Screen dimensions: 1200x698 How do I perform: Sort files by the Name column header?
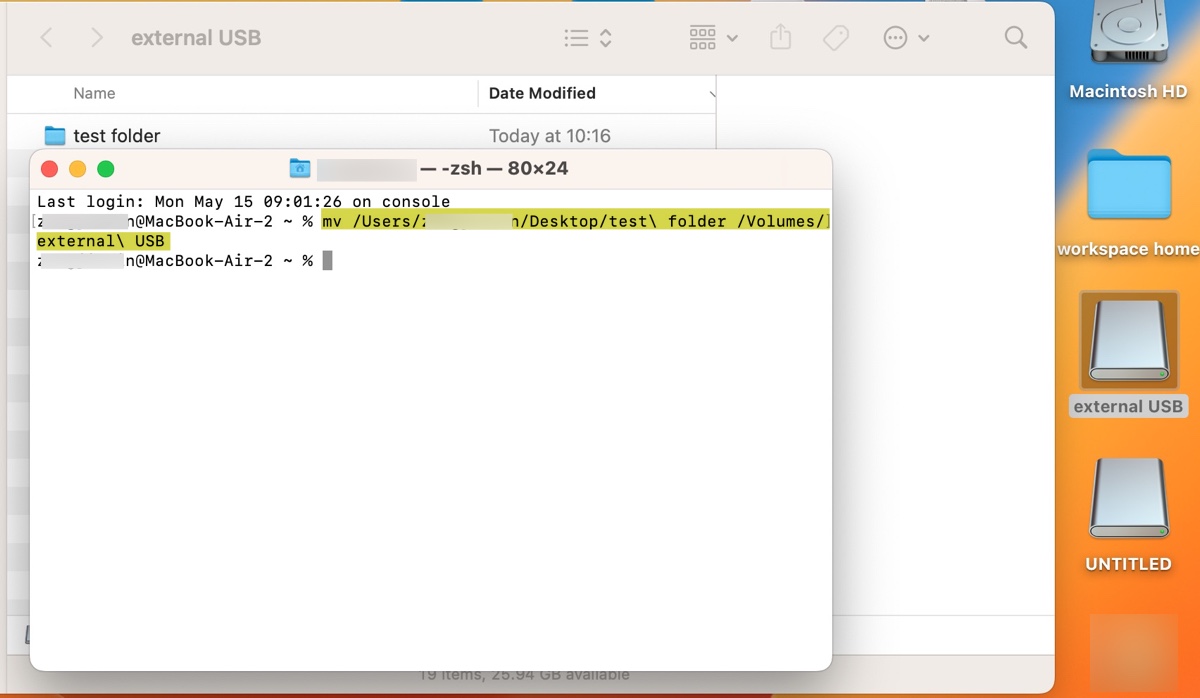tap(94, 93)
